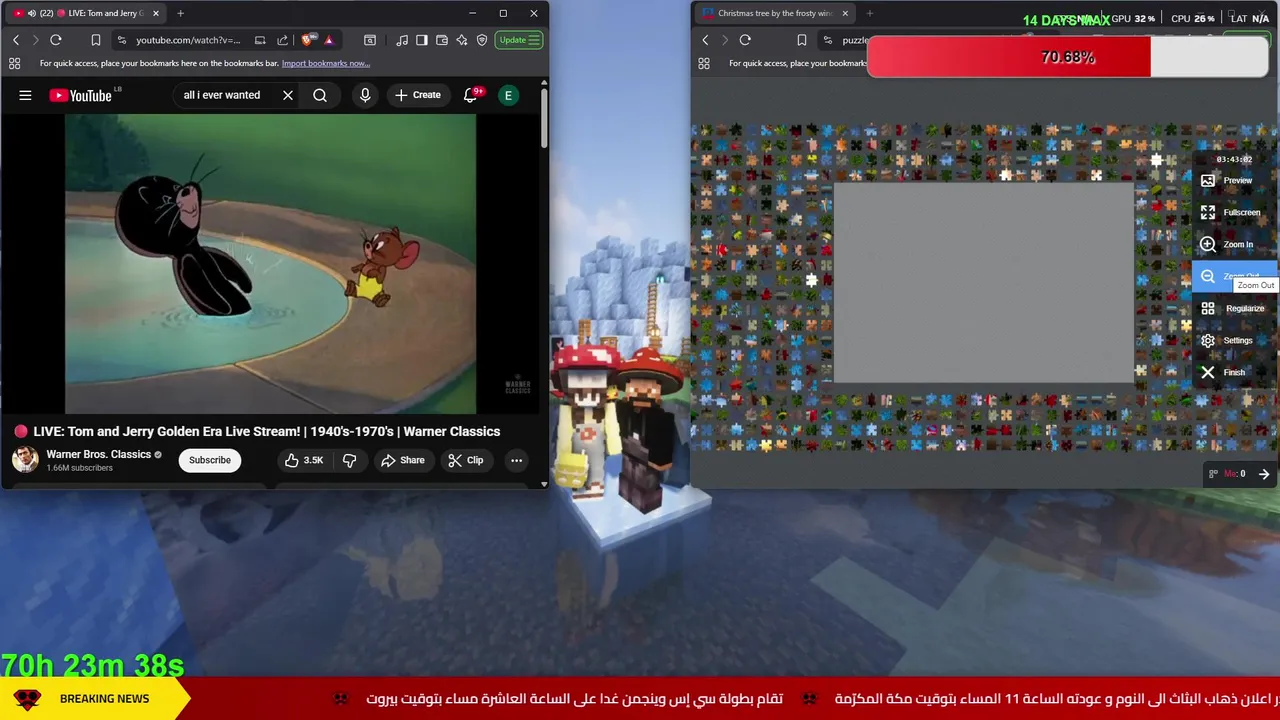
Task: Like the video with 3.5K likes
Action: (x=304, y=460)
